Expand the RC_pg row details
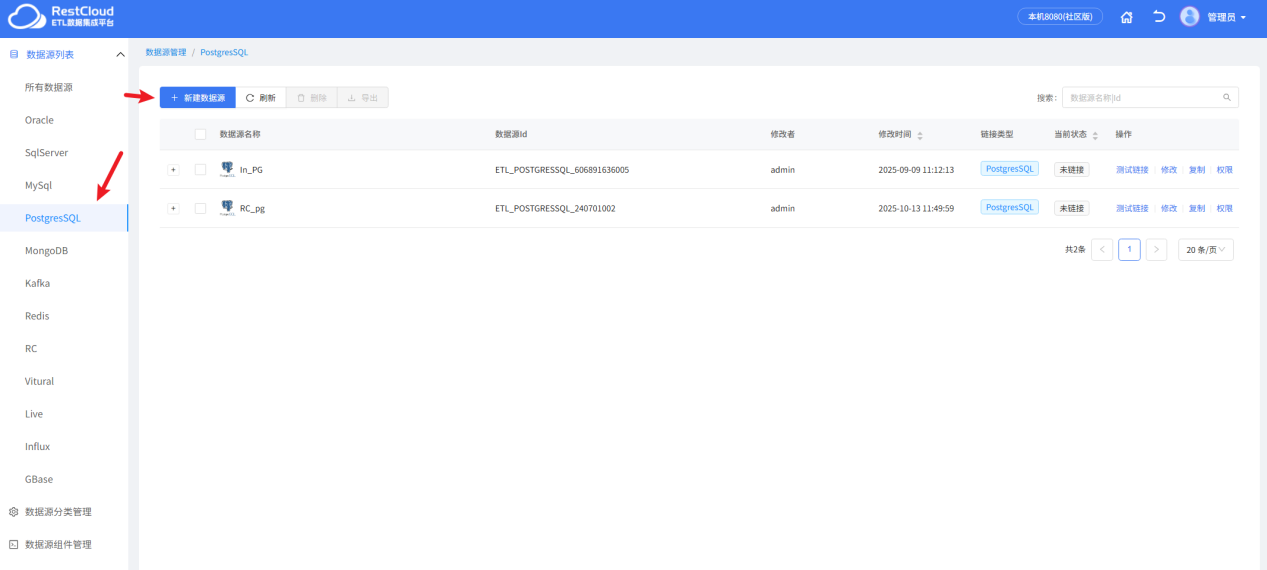Viewport: 1267px width, 570px height. pos(173,209)
